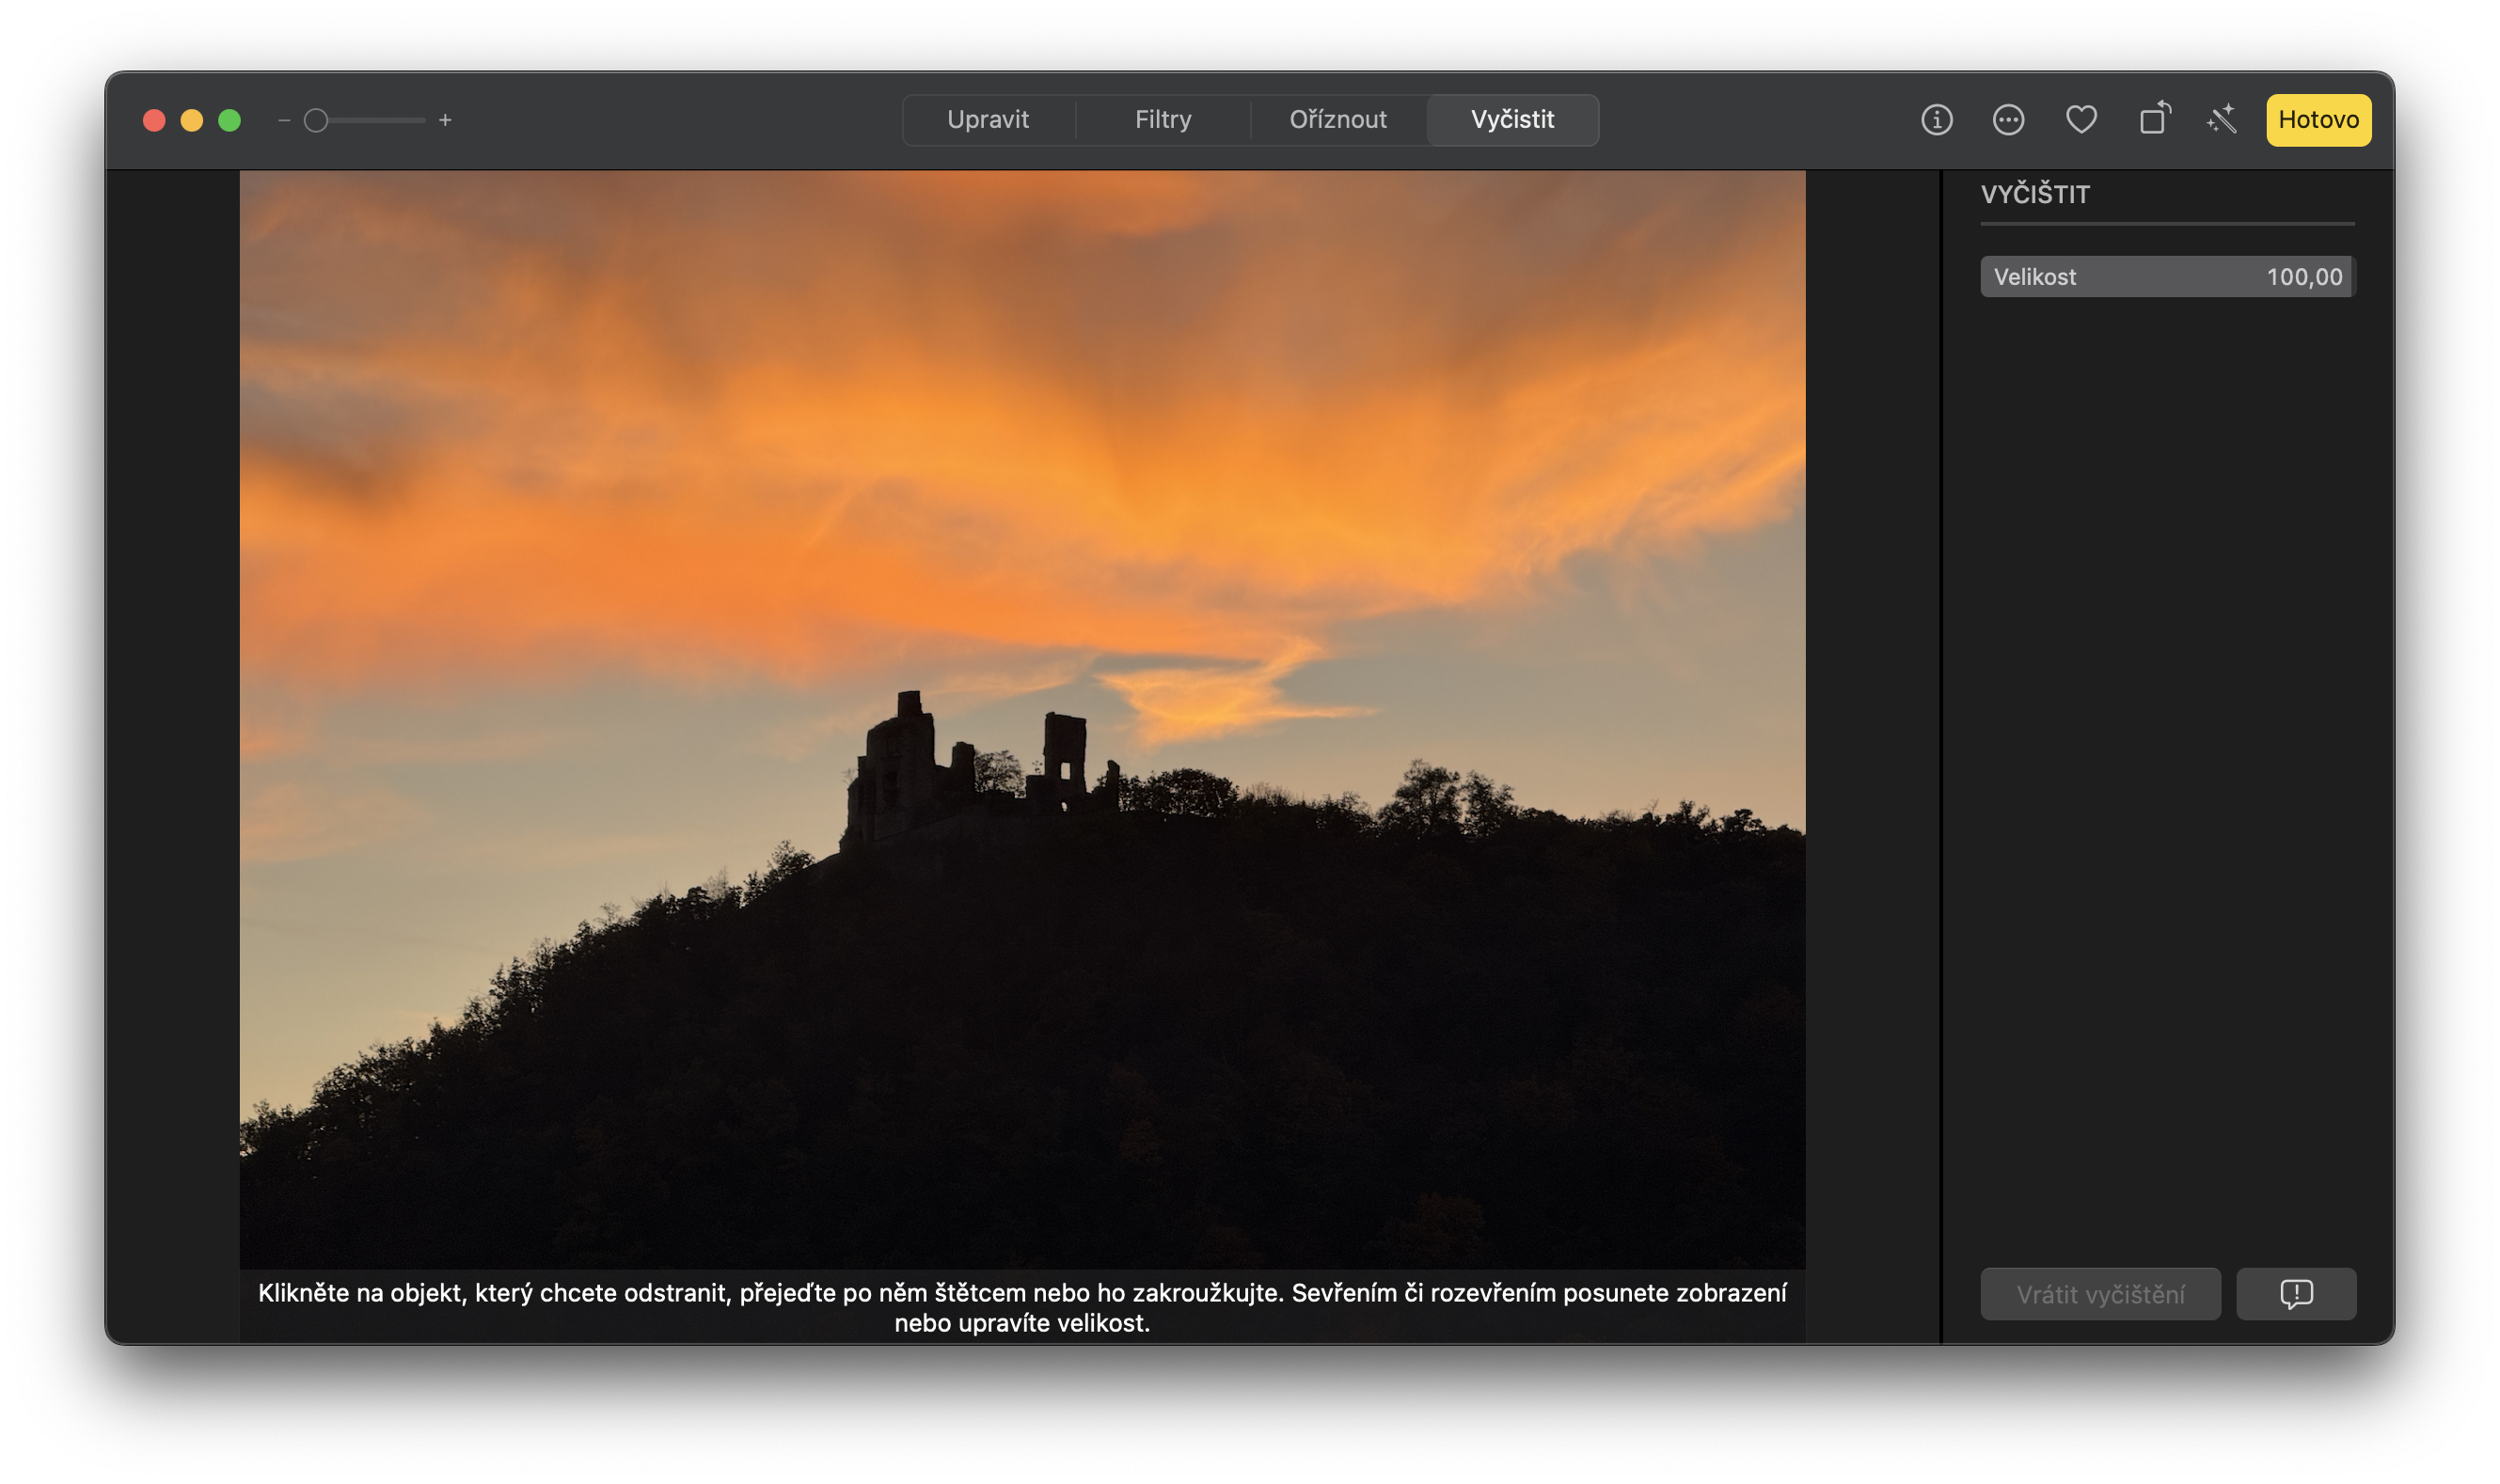
Task: Apply auto-enhance with the magic wand
Action: 2221,119
